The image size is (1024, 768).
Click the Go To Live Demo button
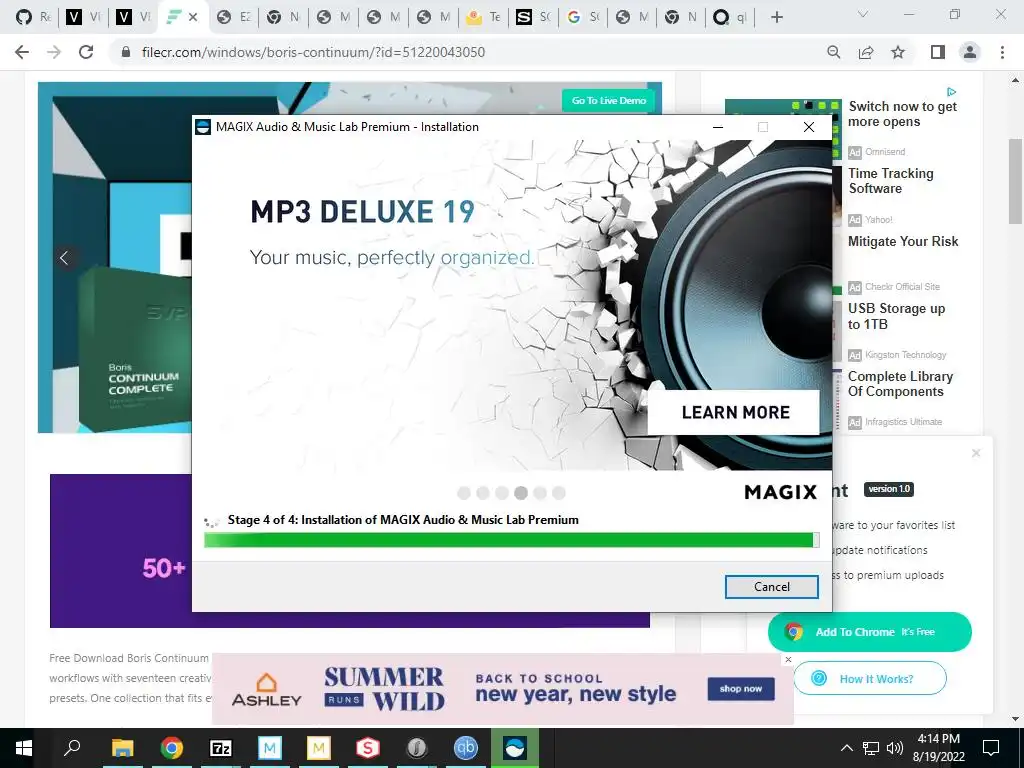609,101
